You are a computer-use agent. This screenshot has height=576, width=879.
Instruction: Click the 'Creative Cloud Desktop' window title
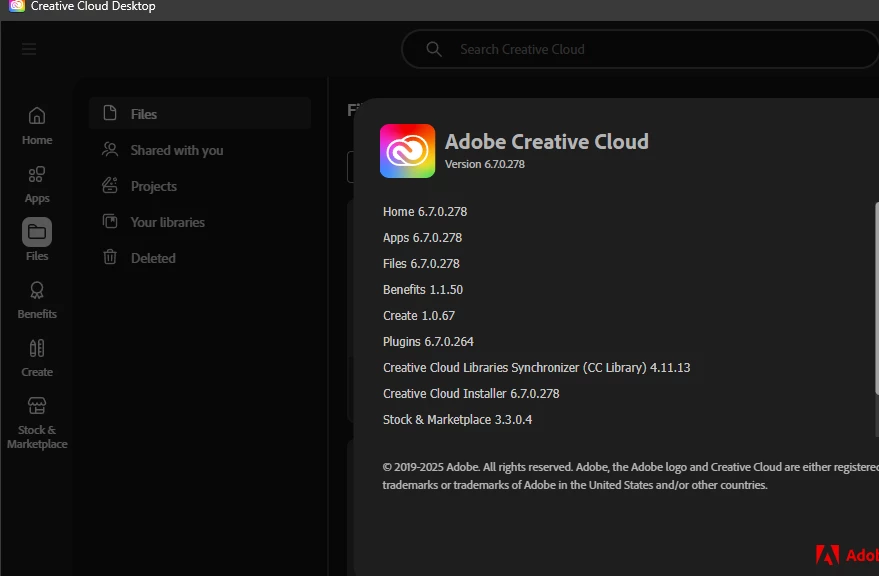(x=93, y=6)
